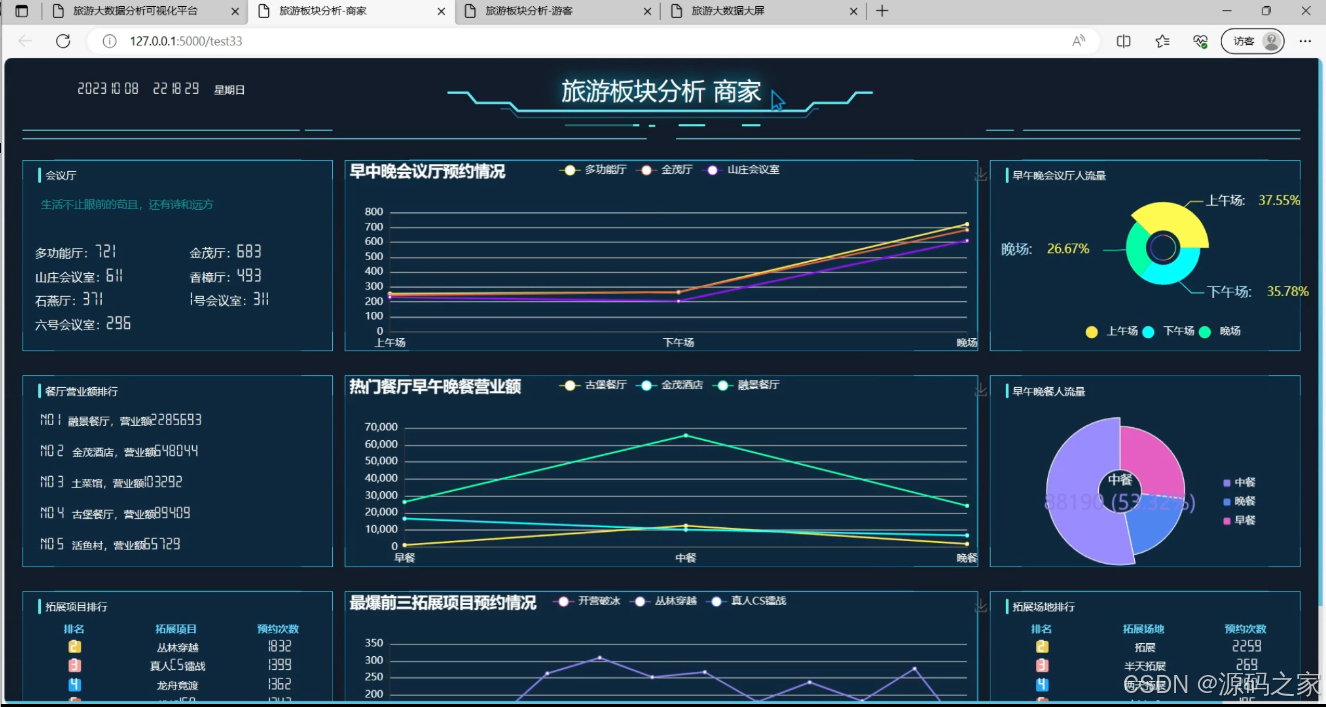Click NO 3 土菜馆 ranking row
Viewport: 1326px width, 707px height.
tap(111, 482)
